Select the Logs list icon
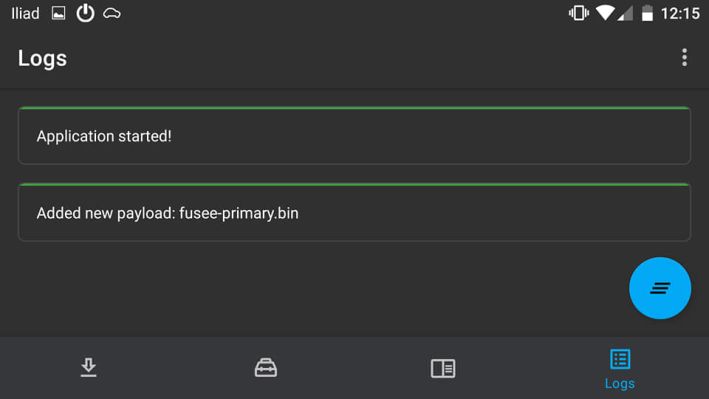 pyautogui.click(x=620, y=359)
